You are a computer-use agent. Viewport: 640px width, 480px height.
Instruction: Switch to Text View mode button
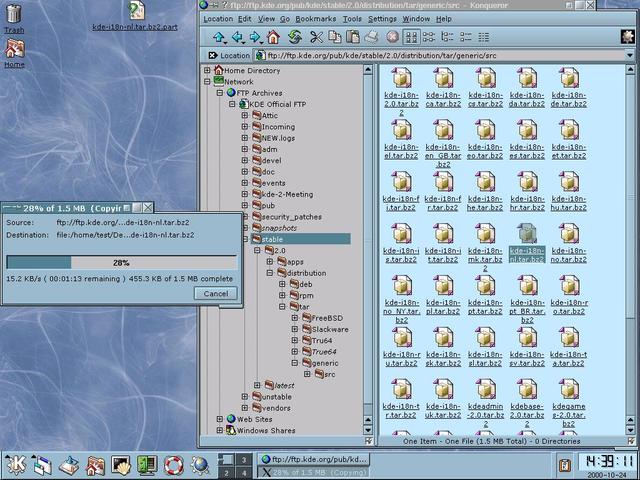[484, 38]
